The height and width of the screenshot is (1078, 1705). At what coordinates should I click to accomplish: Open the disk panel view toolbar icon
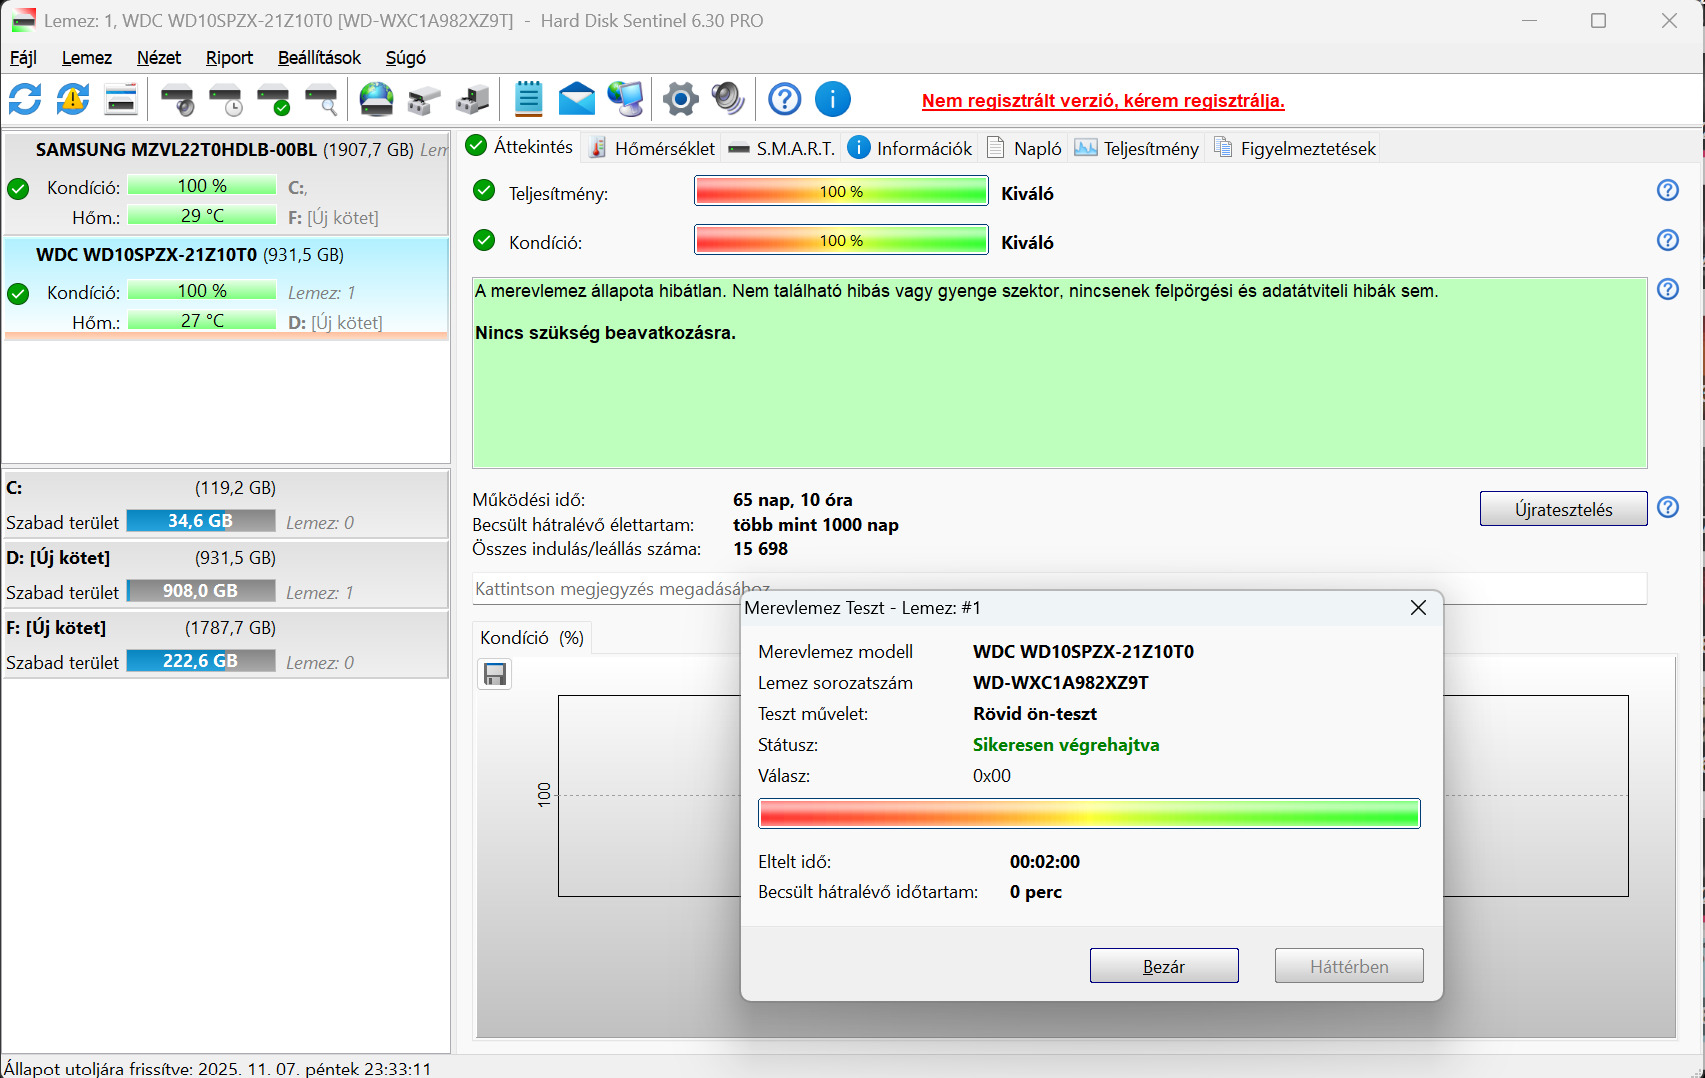click(121, 99)
